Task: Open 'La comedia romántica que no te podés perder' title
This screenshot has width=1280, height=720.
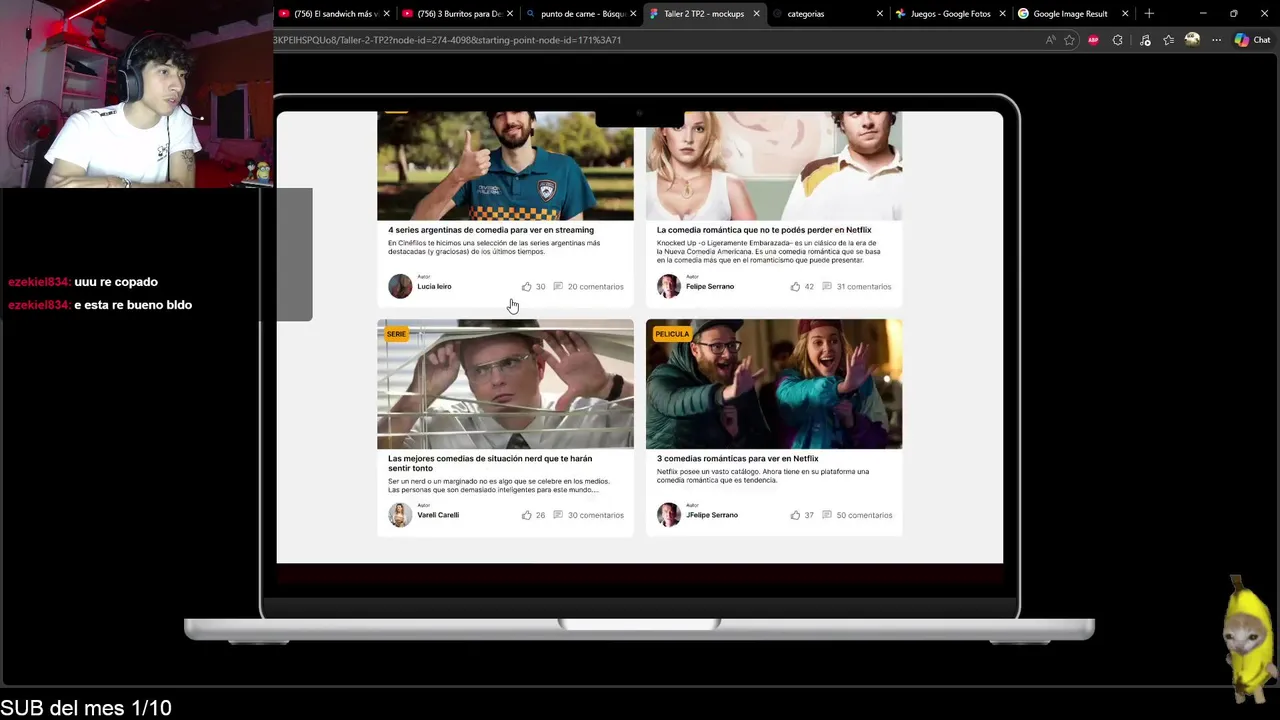Action: (x=764, y=230)
